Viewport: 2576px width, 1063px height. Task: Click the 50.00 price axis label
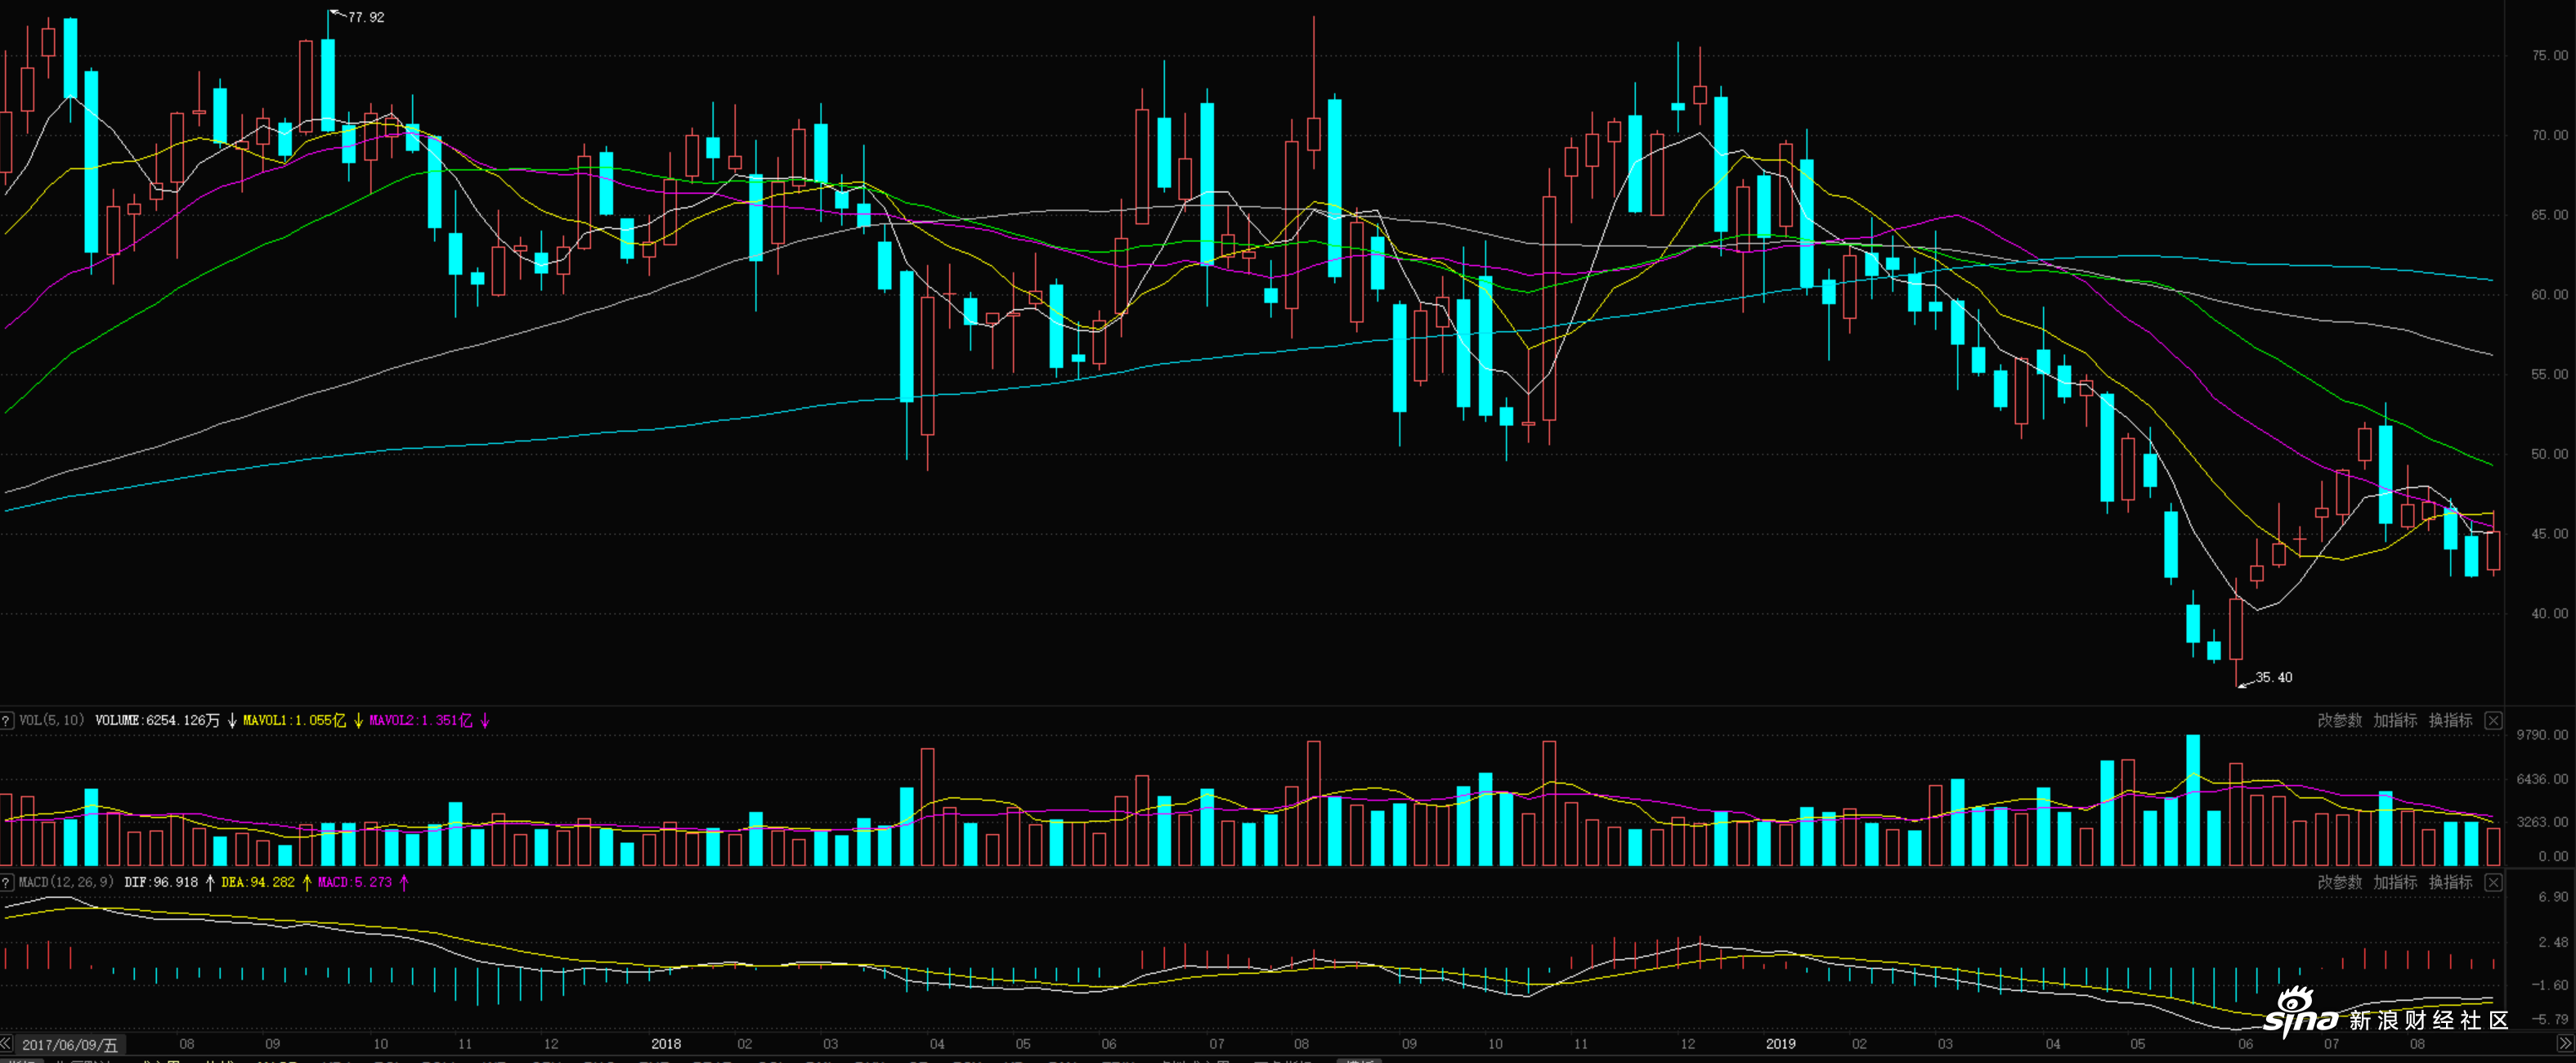(x=2549, y=454)
